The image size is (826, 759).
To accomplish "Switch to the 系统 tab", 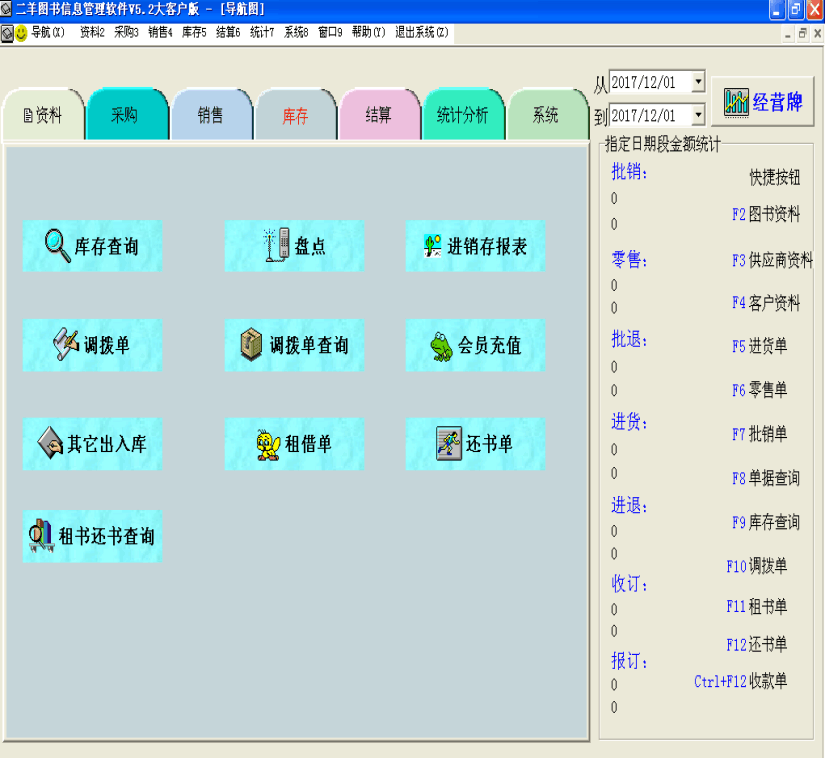I will coord(546,114).
